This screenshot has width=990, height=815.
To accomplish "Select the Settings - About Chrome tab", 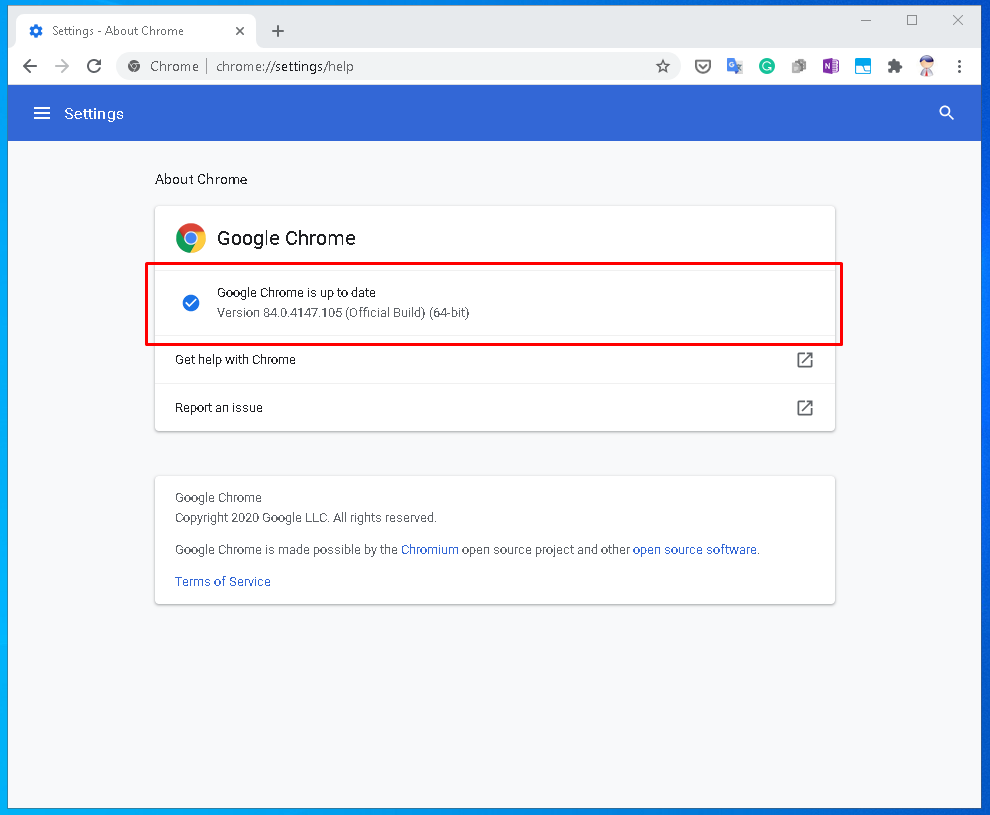I will tap(136, 31).
